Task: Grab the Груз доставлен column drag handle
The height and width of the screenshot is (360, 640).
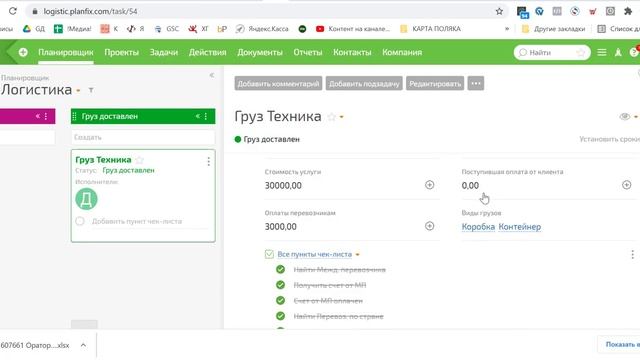Action: pos(74,116)
